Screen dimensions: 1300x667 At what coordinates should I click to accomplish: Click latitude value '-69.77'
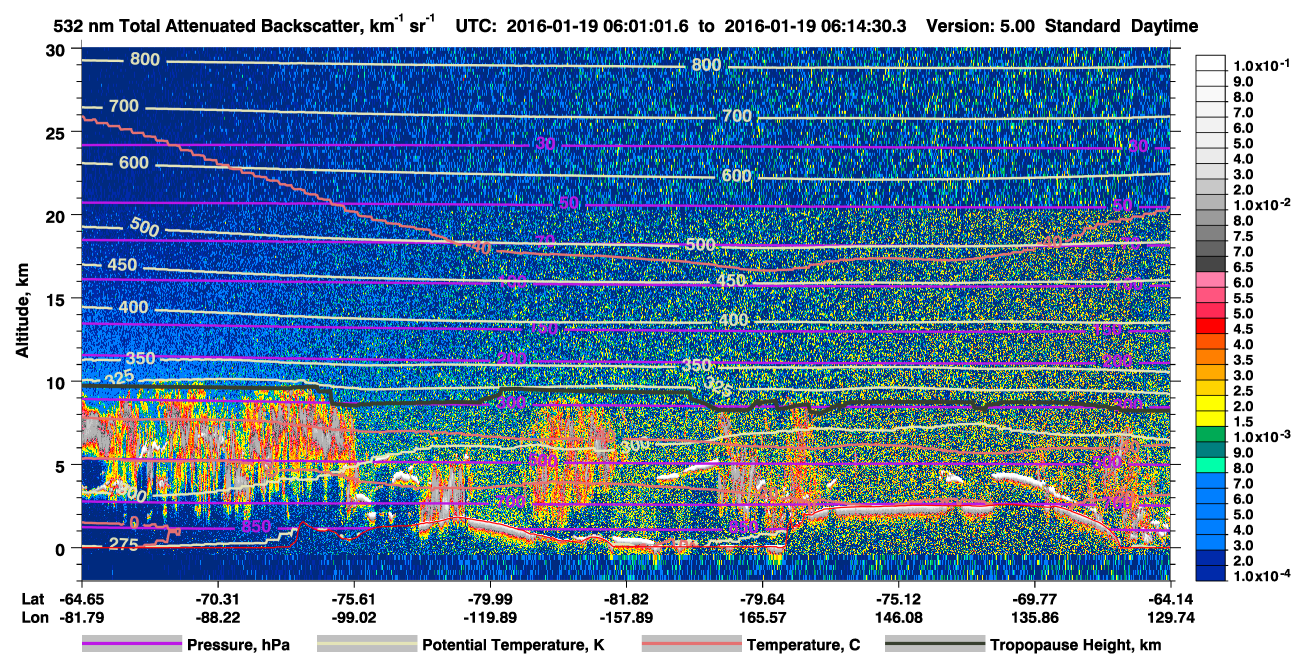click(1035, 599)
